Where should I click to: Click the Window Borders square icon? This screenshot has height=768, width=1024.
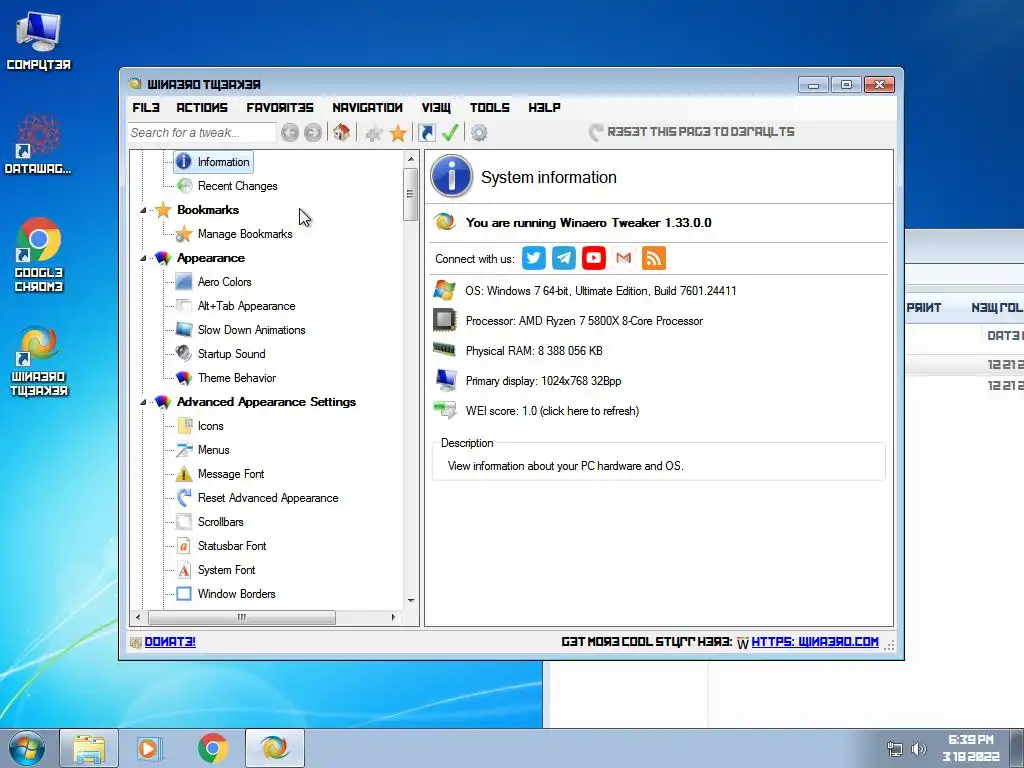184,594
